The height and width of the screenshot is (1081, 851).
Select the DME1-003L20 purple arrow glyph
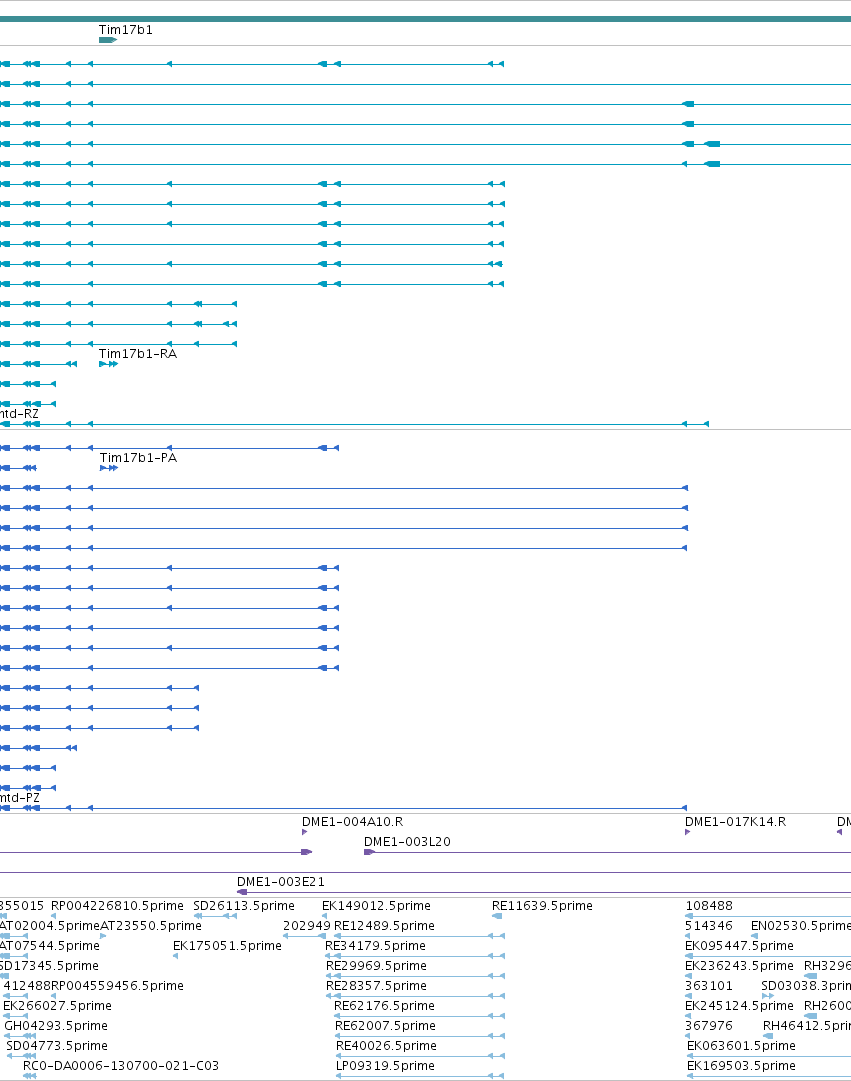[370, 853]
